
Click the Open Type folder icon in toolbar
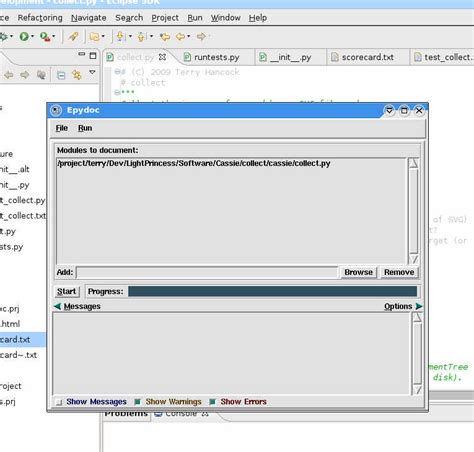[x=95, y=36]
